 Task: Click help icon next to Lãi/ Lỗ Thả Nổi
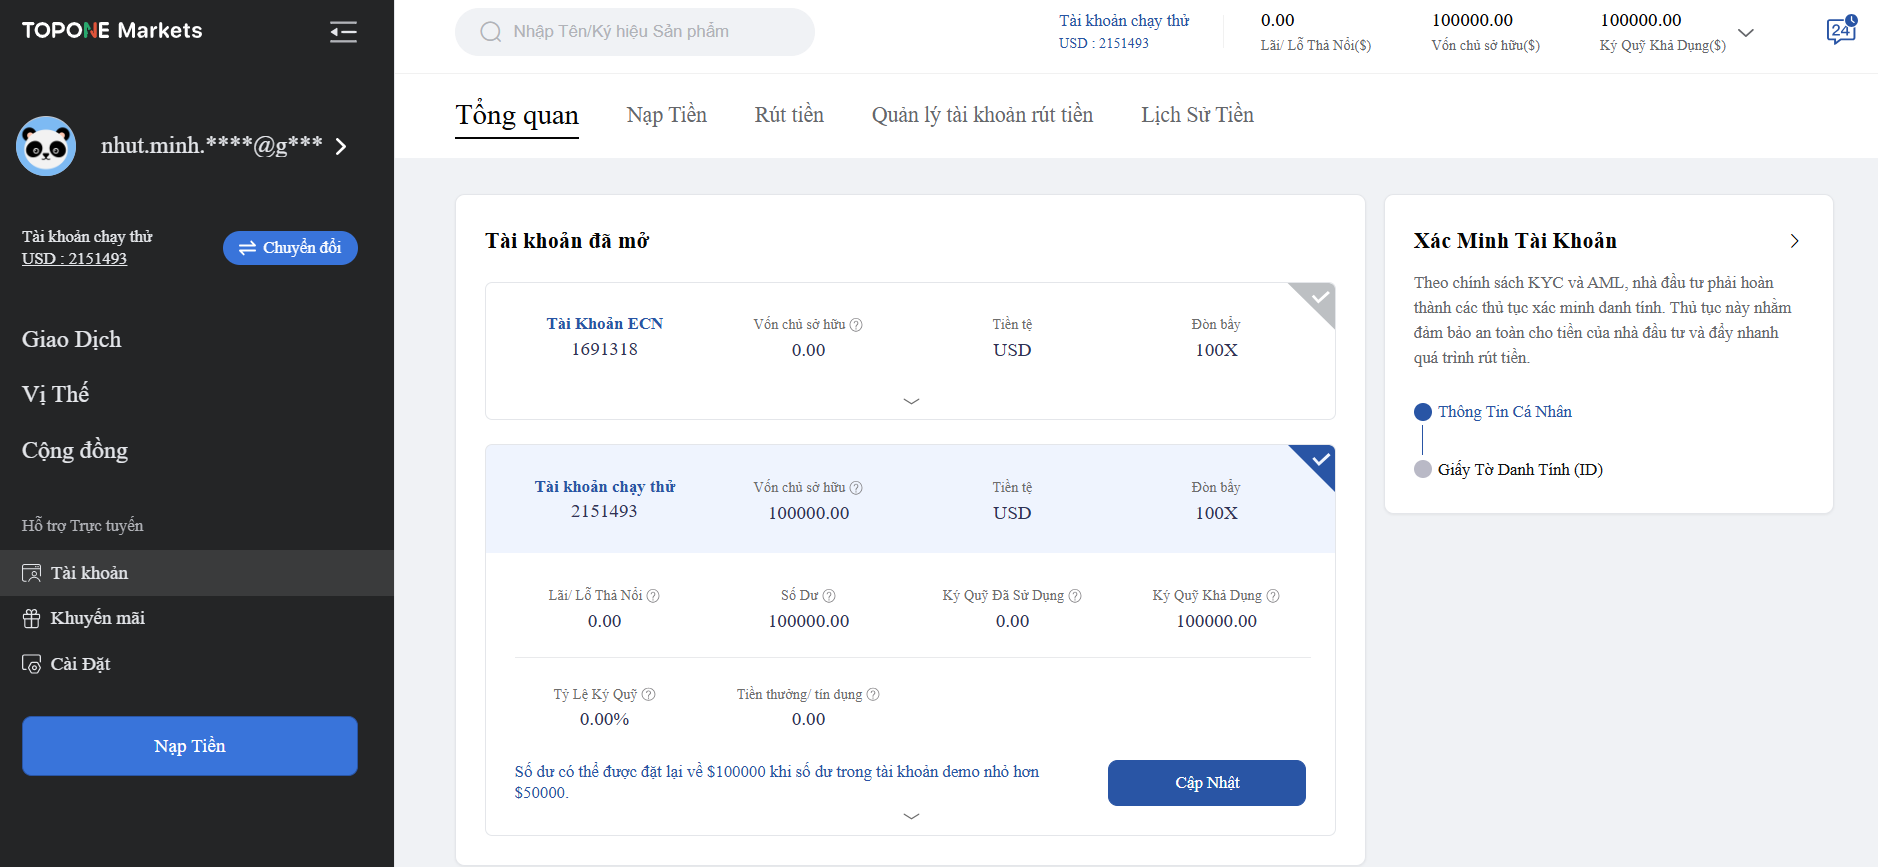653,596
